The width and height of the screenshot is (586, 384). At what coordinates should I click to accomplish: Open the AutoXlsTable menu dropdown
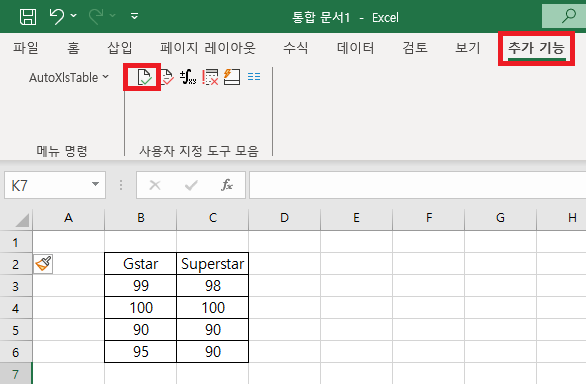click(x=69, y=77)
